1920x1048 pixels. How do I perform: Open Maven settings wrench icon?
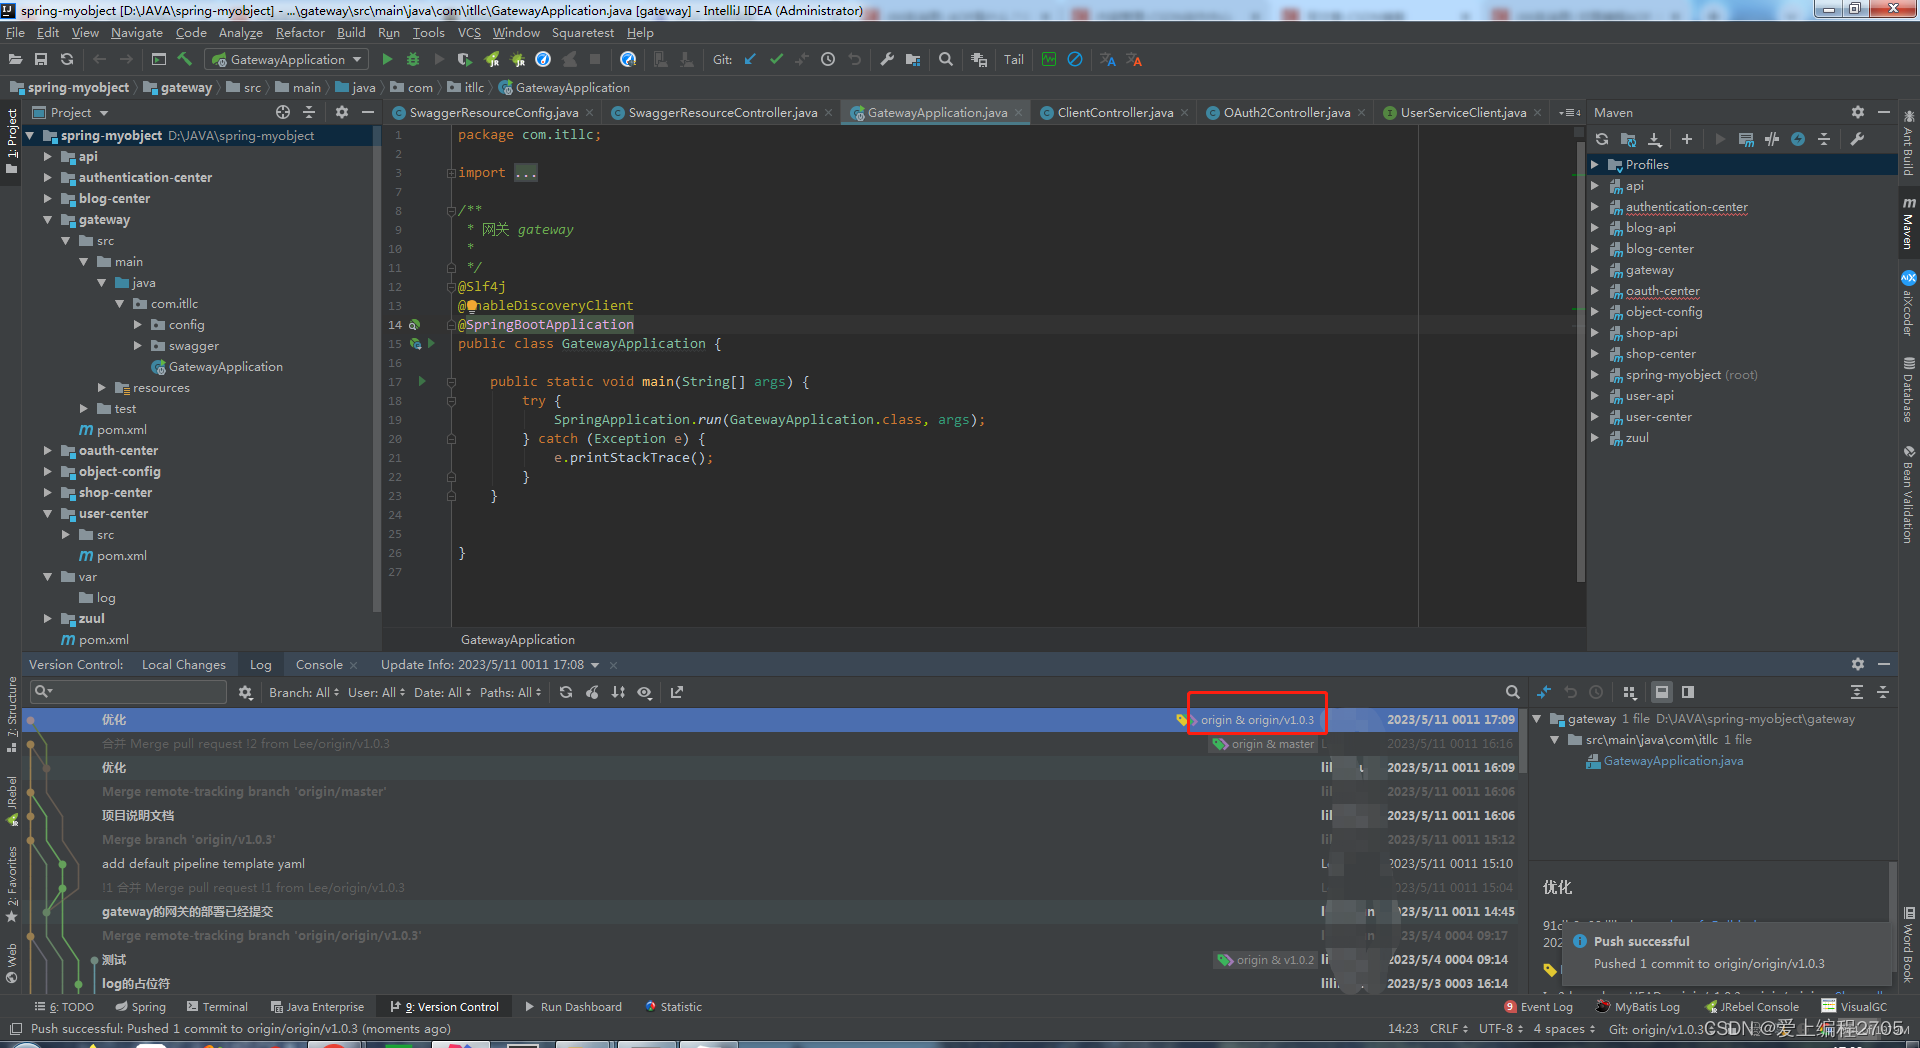[1857, 139]
